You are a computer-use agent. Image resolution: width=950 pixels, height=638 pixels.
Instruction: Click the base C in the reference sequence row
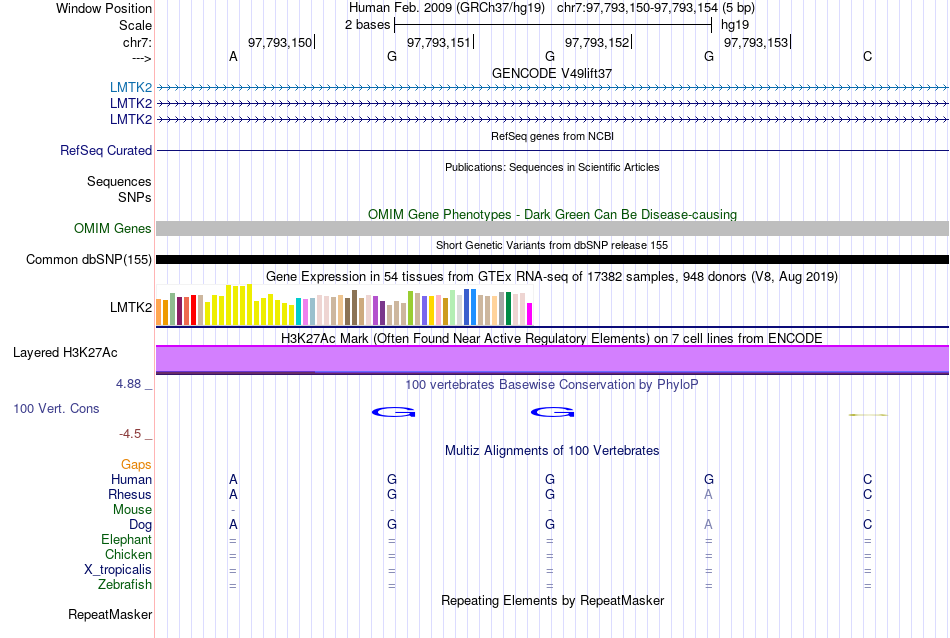[868, 56]
